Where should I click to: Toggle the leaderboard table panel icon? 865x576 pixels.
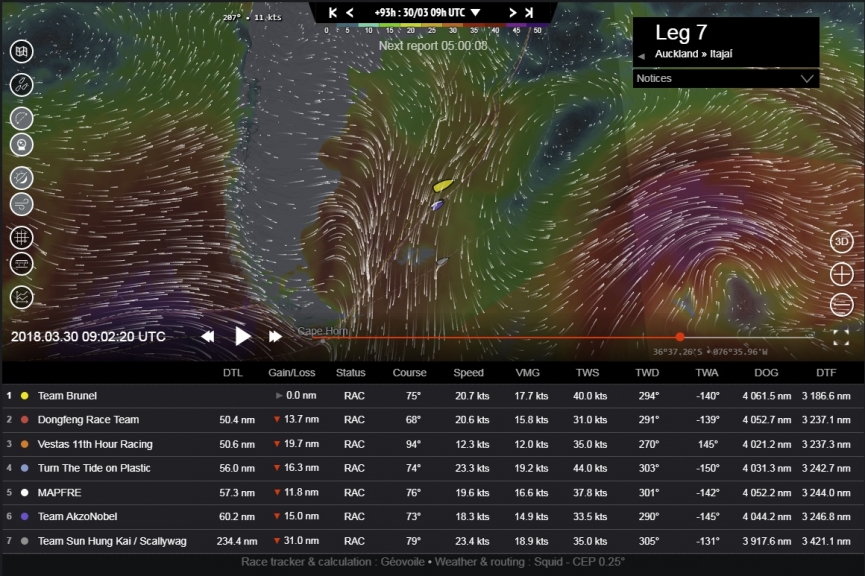22,264
